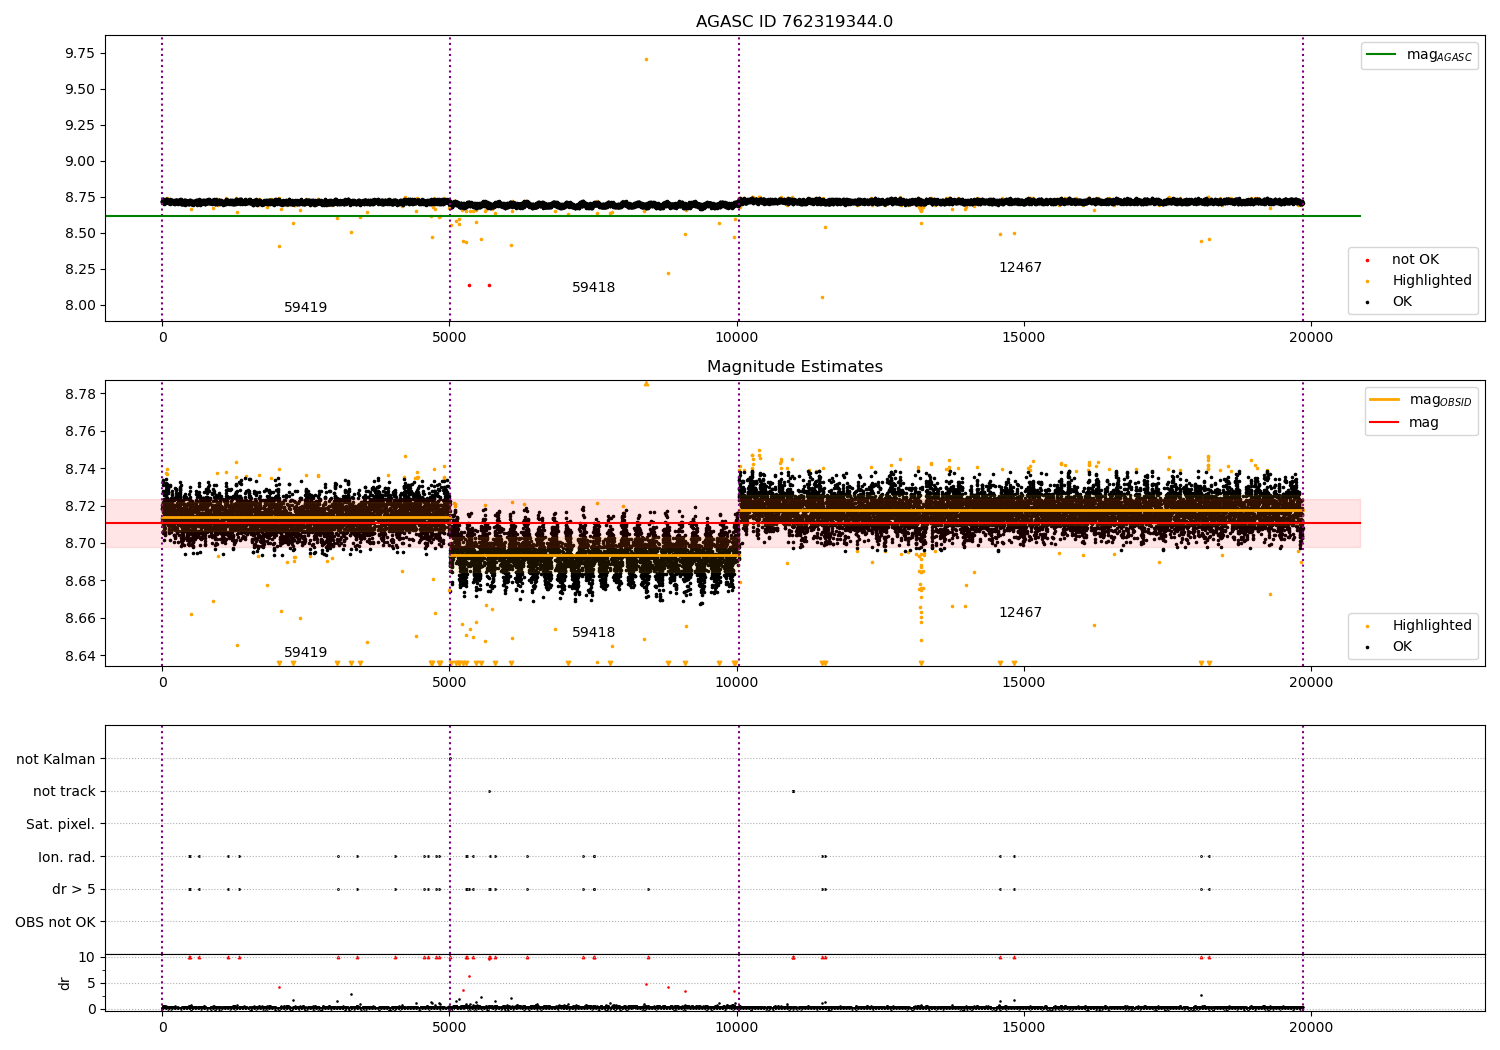Screen dimensions: 1500x1050
Task: Click the 59419 label in the top plot
Action: click(x=305, y=308)
